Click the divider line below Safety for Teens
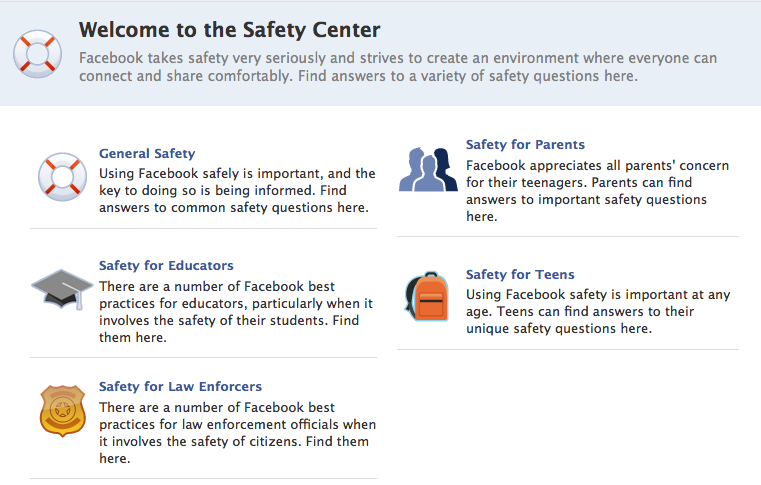The width and height of the screenshot is (761, 485). point(568,349)
